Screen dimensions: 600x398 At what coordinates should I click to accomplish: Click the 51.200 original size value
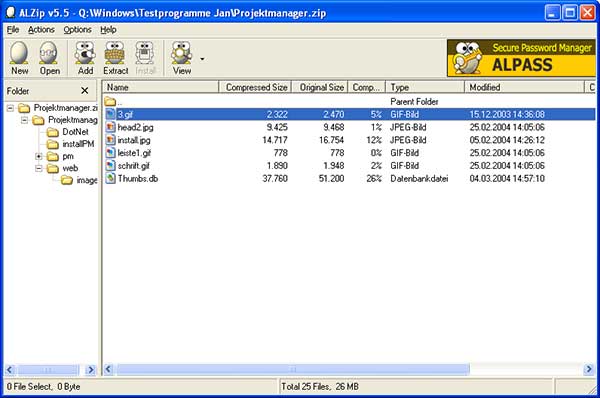[x=331, y=178]
